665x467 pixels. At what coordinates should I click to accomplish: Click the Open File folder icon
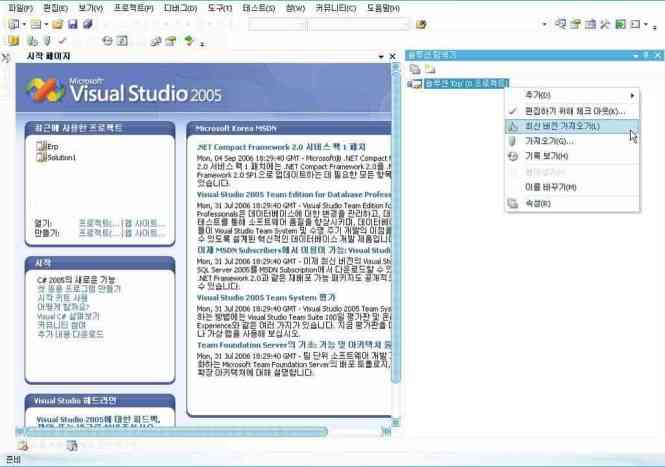[58, 24]
